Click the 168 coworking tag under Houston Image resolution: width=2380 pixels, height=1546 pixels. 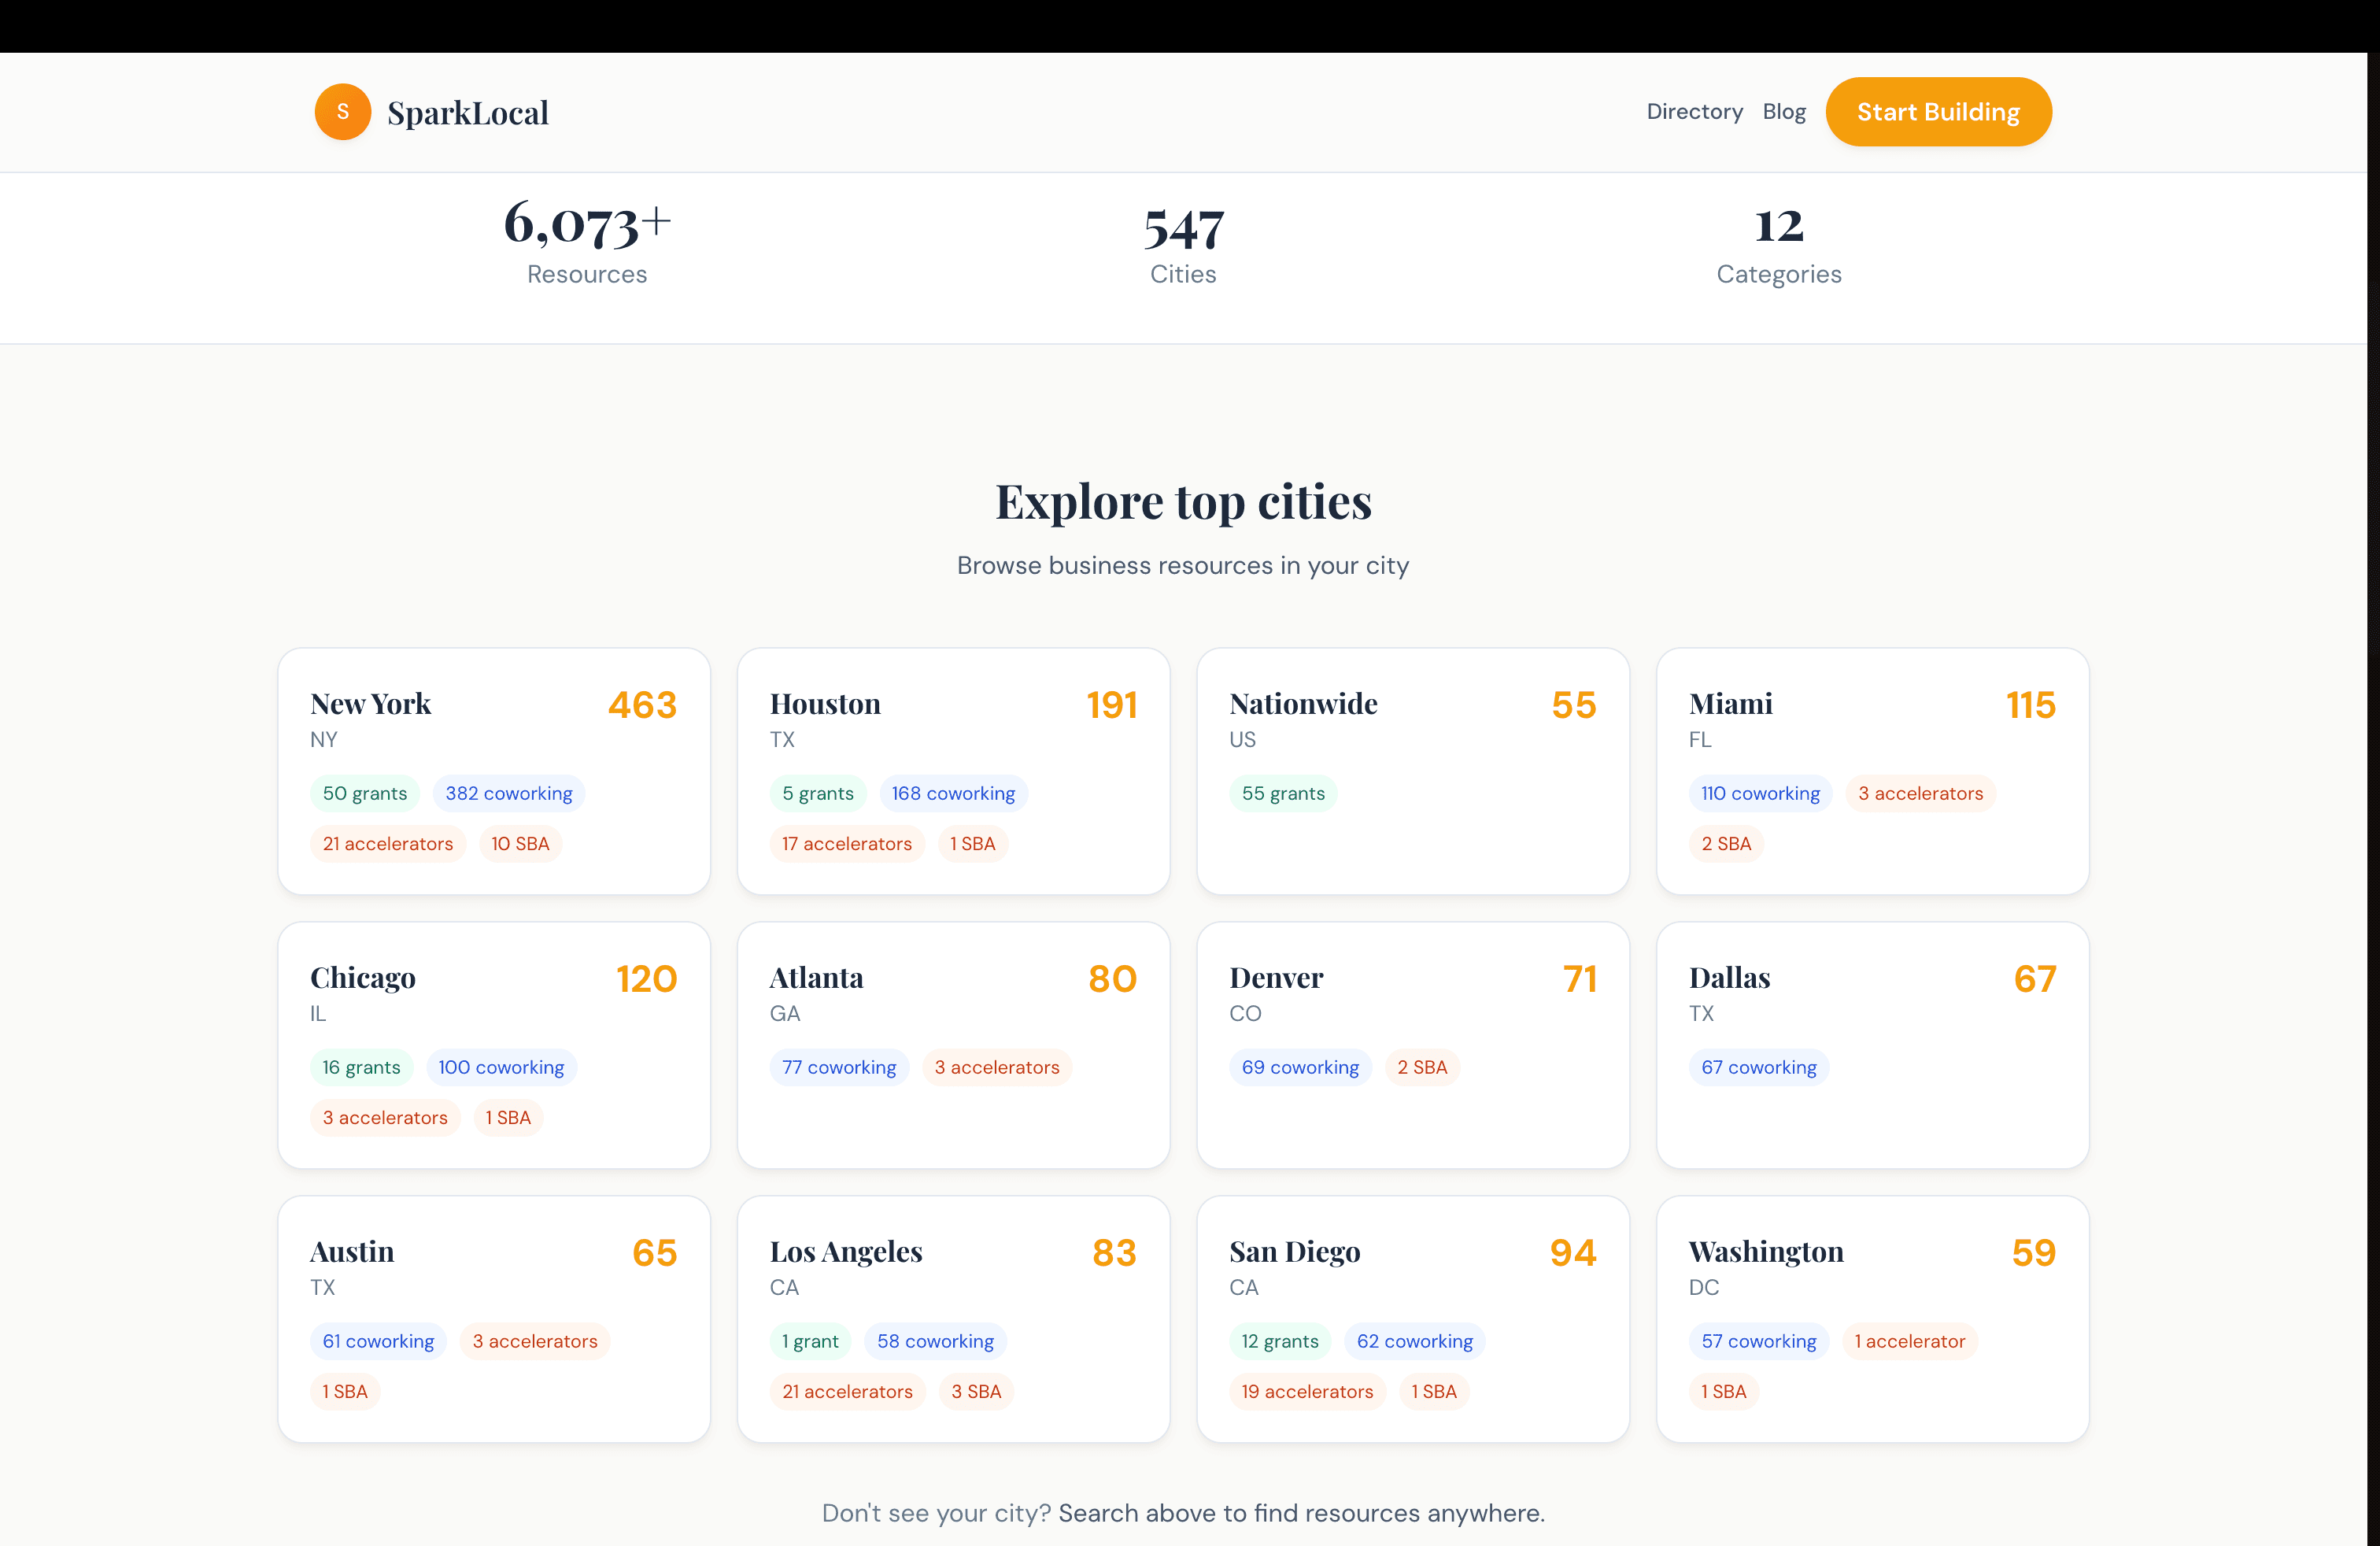953,792
